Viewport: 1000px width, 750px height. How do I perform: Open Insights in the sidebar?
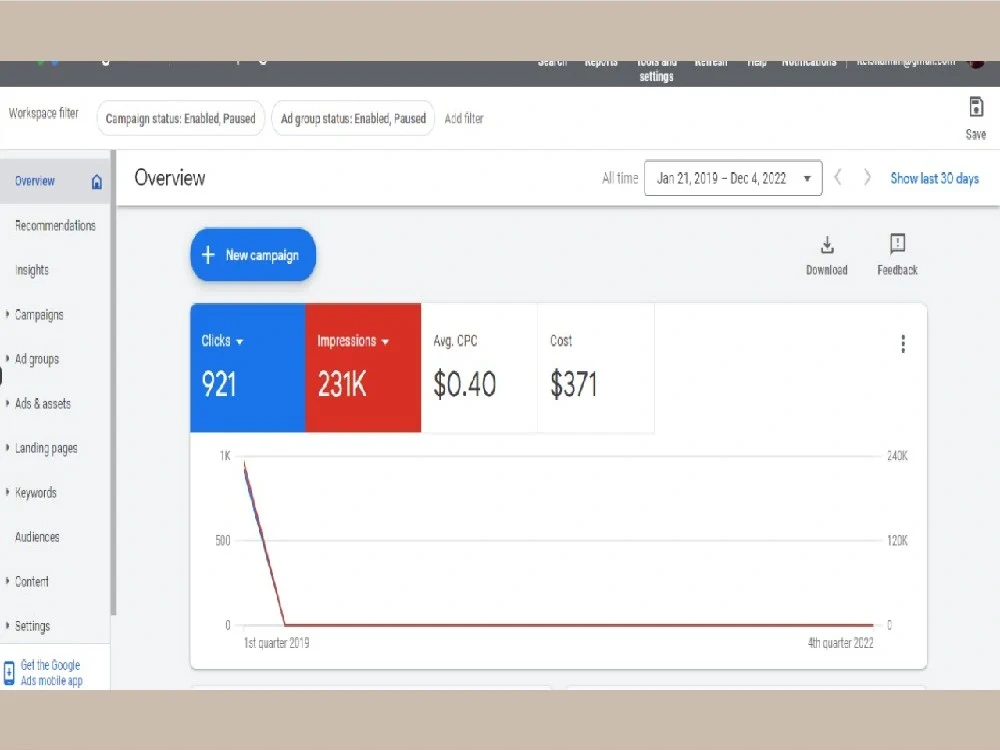pyautogui.click(x=32, y=270)
